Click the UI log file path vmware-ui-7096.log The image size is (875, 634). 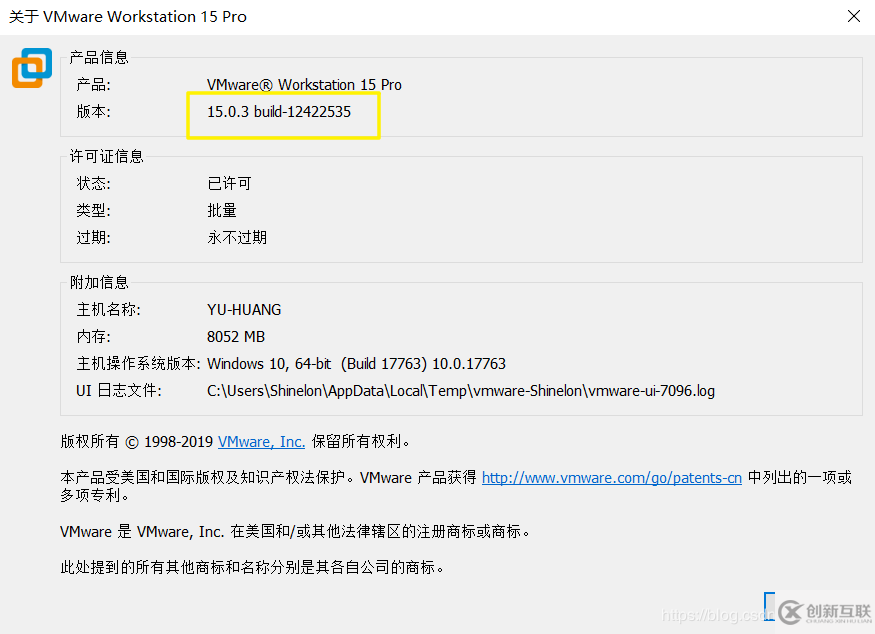461,391
